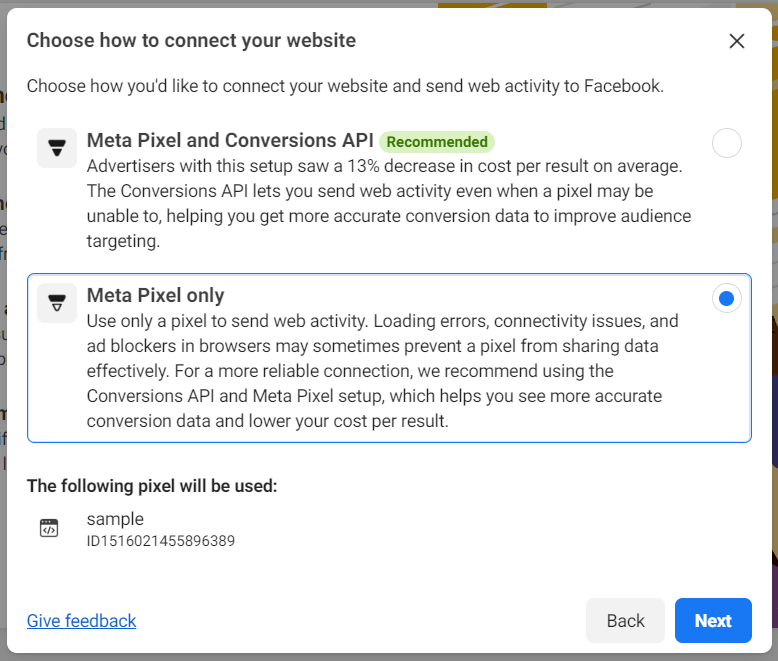778x661 pixels.
Task: Open the Give feedback link
Action: coord(81,621)
